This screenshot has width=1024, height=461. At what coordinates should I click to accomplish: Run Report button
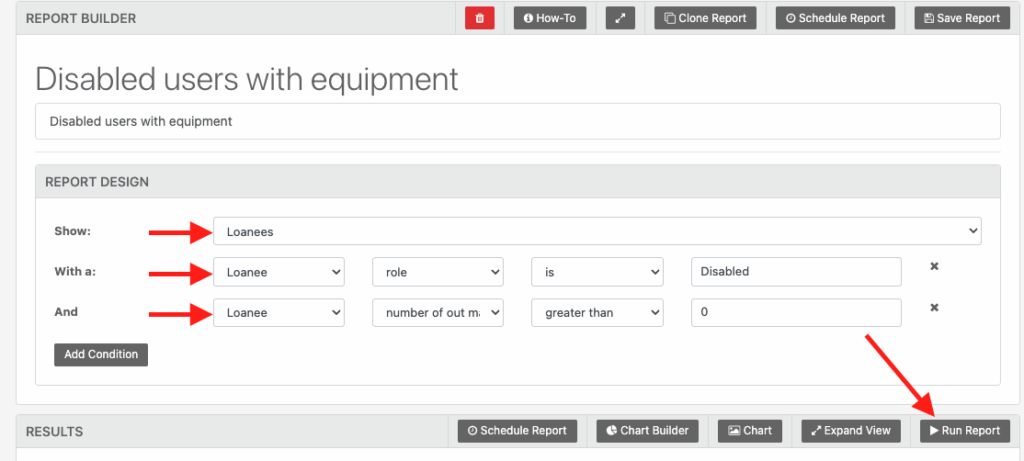pyautogui.click(x=965, y=431)
